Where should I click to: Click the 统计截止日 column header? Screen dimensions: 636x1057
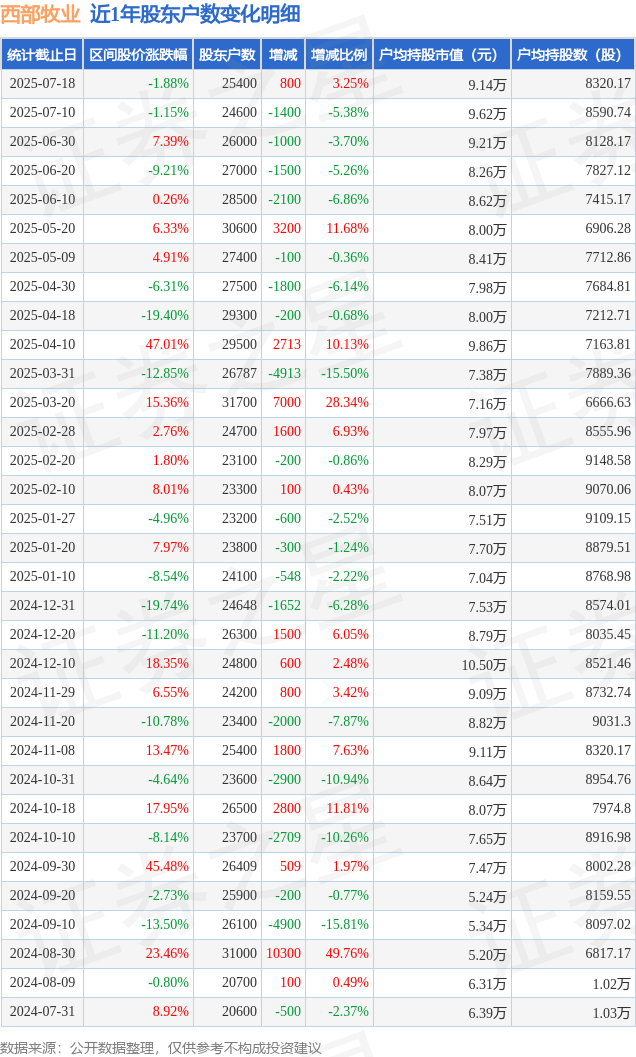[x=42, y=55]
